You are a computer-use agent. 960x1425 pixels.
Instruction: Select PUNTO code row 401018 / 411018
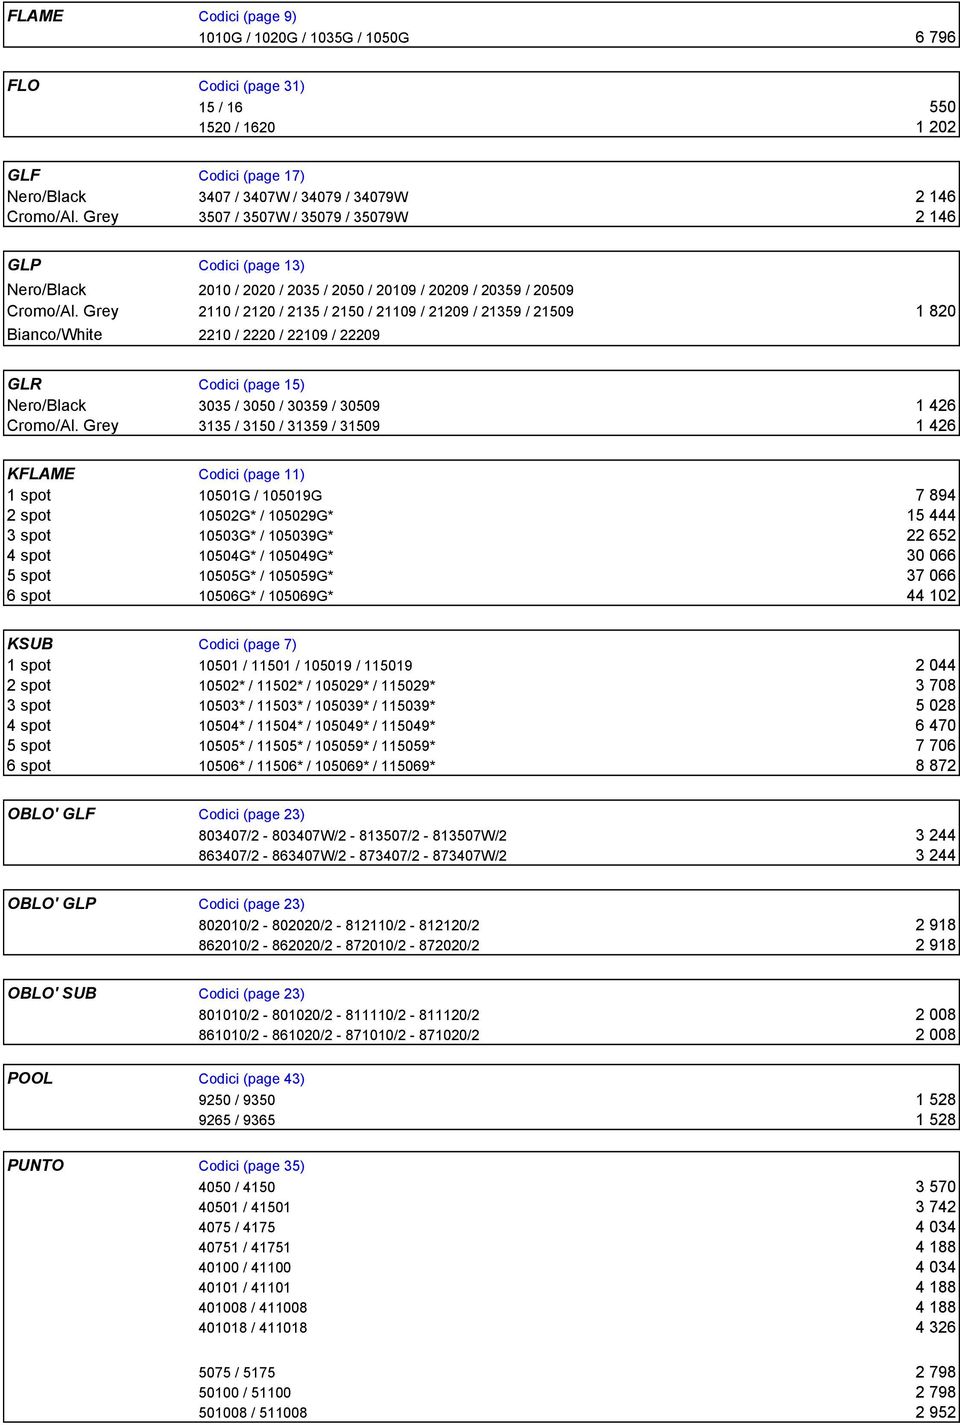point(252,1328)
